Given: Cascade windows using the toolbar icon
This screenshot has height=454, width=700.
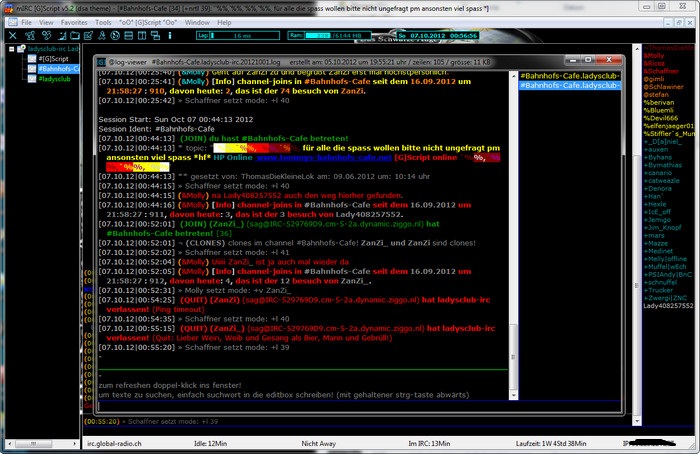Looking at the screenshot, I should 155,36.
